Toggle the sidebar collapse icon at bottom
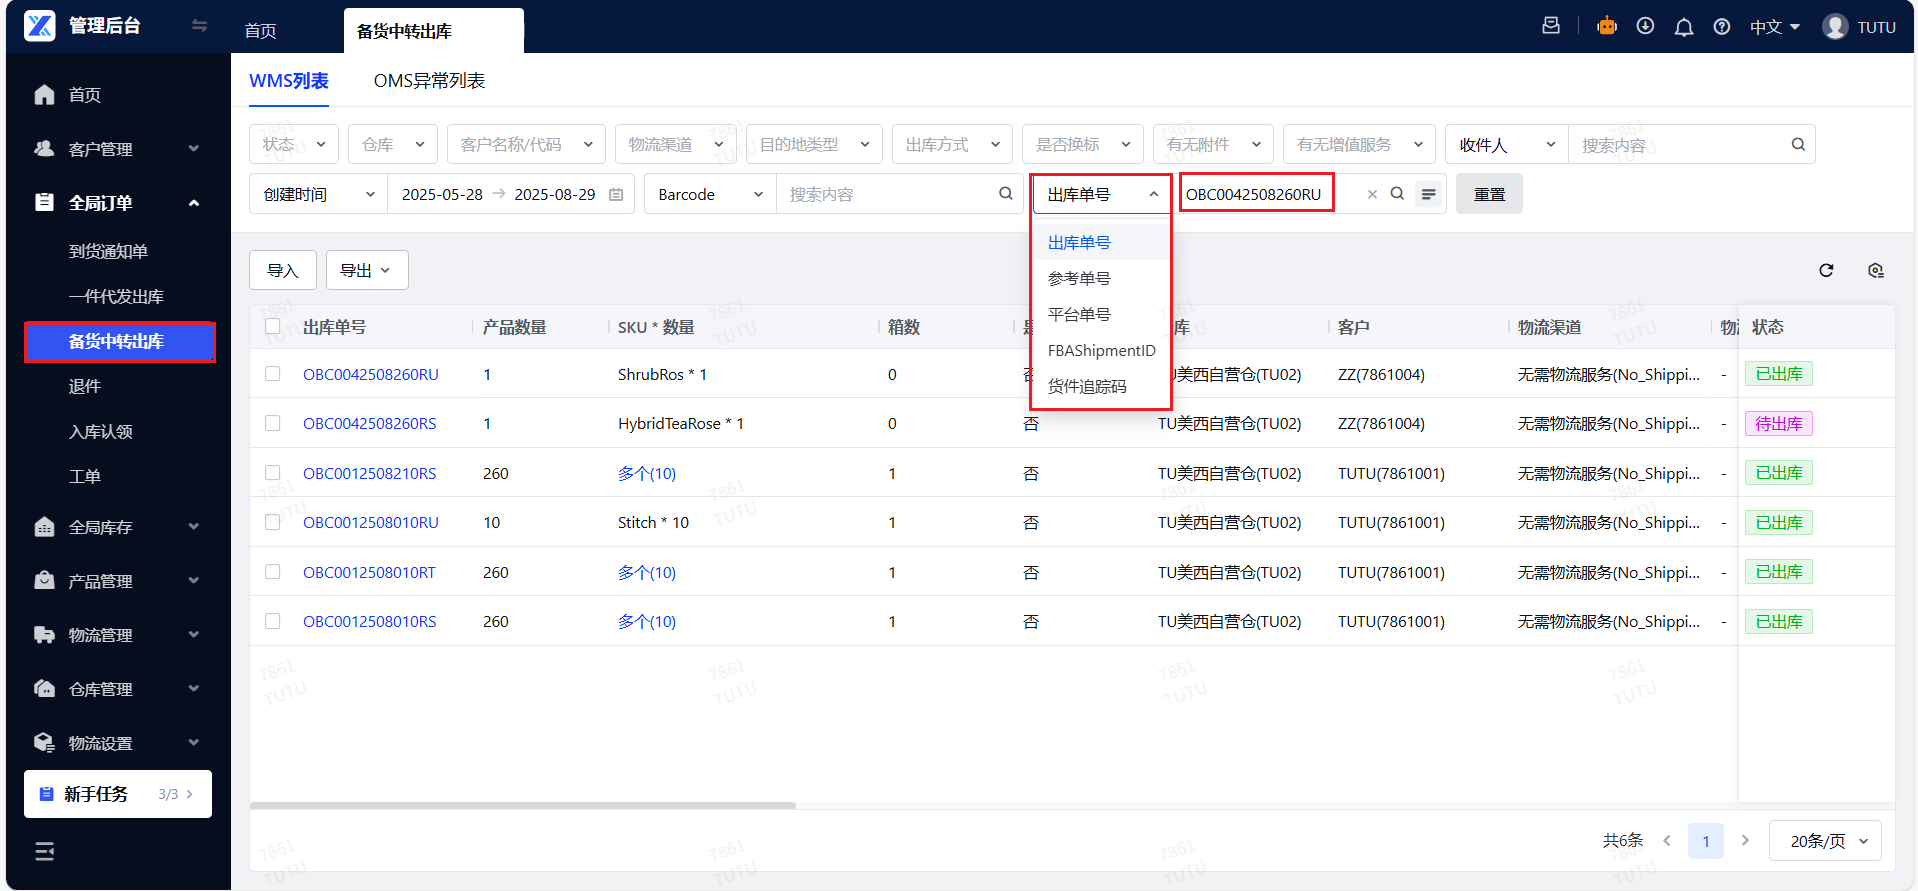Screen dimensions: 1918x891 (x=45, y=851)
